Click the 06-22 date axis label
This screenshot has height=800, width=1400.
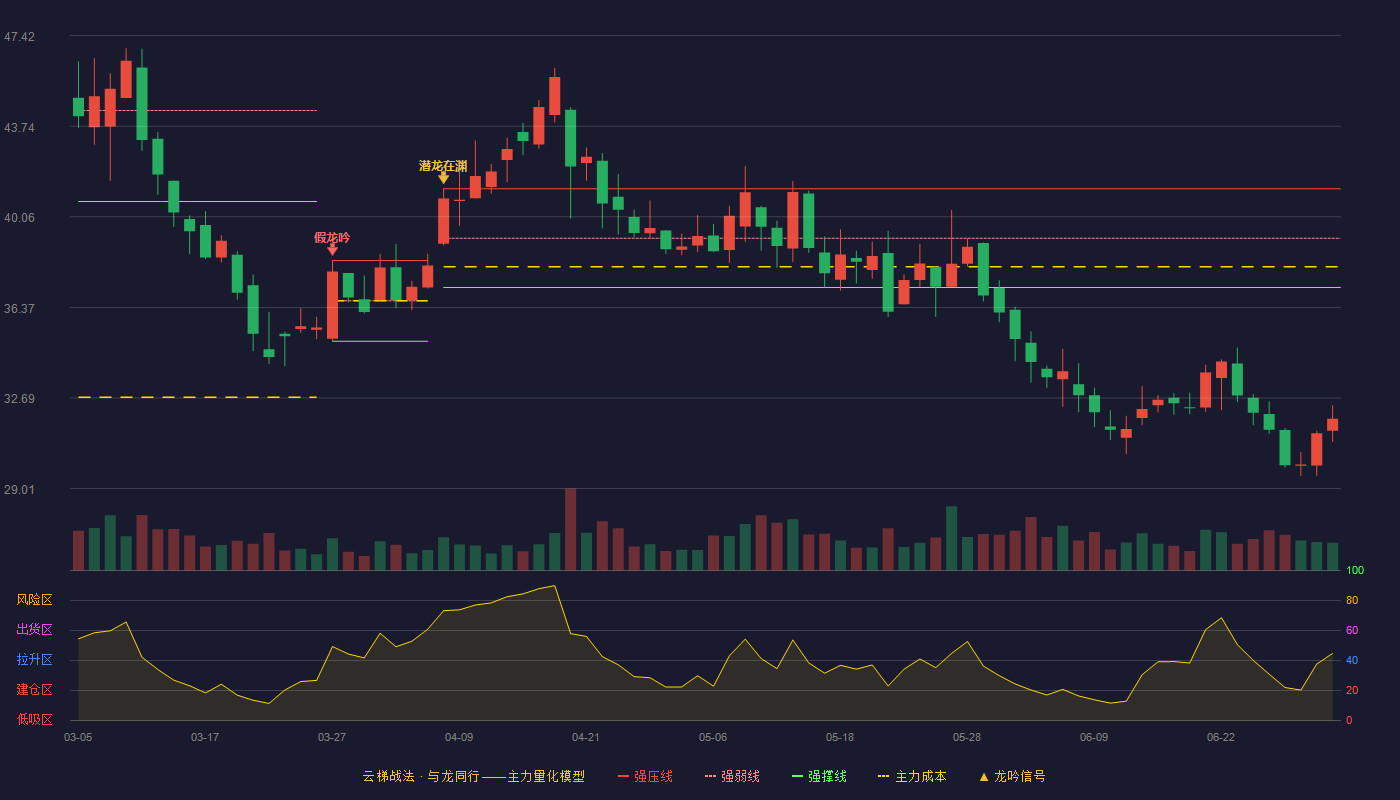(x=1221, y=737)
